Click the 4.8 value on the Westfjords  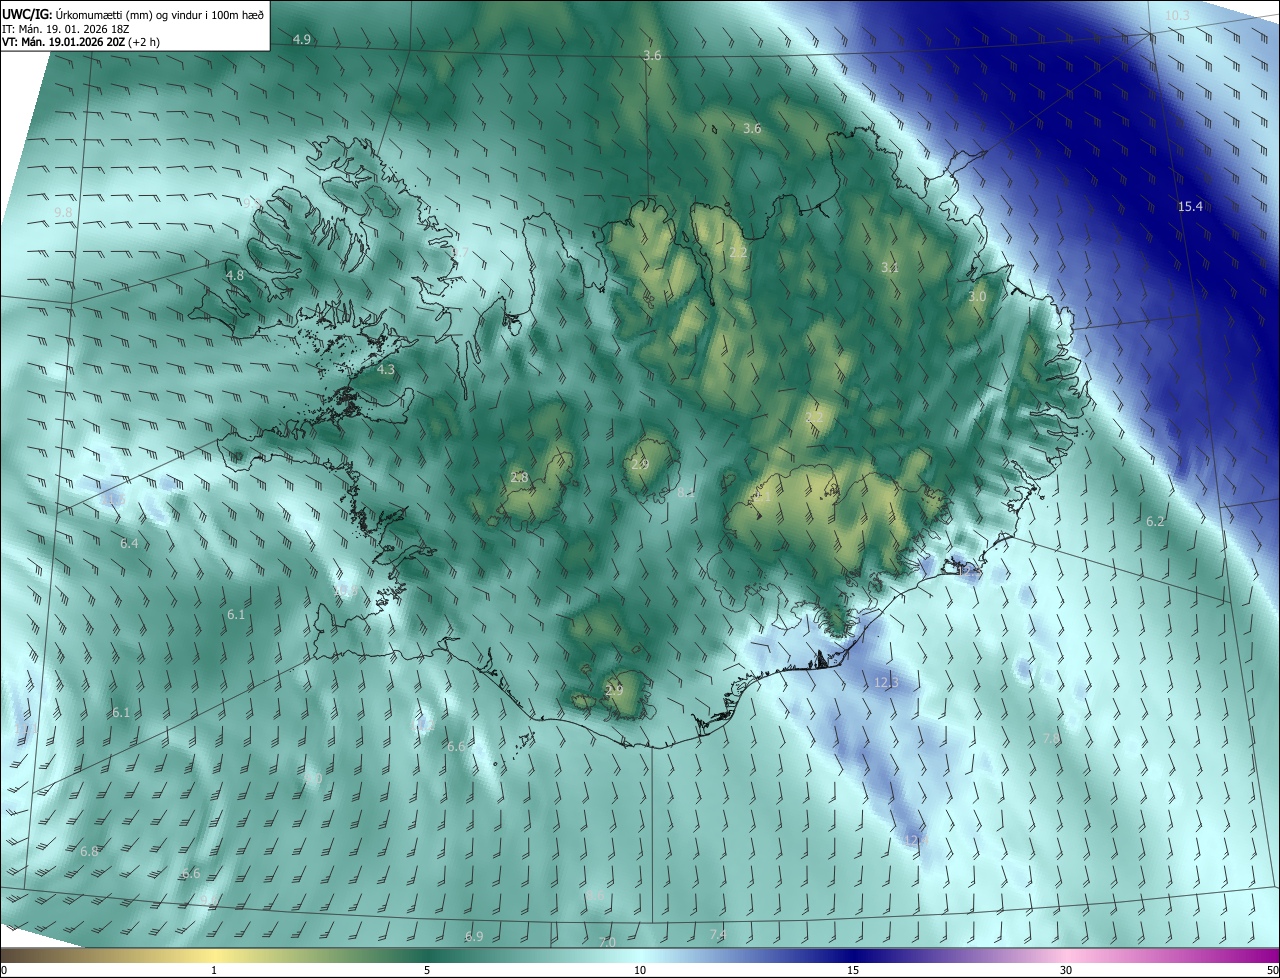[x=235, y=275]
